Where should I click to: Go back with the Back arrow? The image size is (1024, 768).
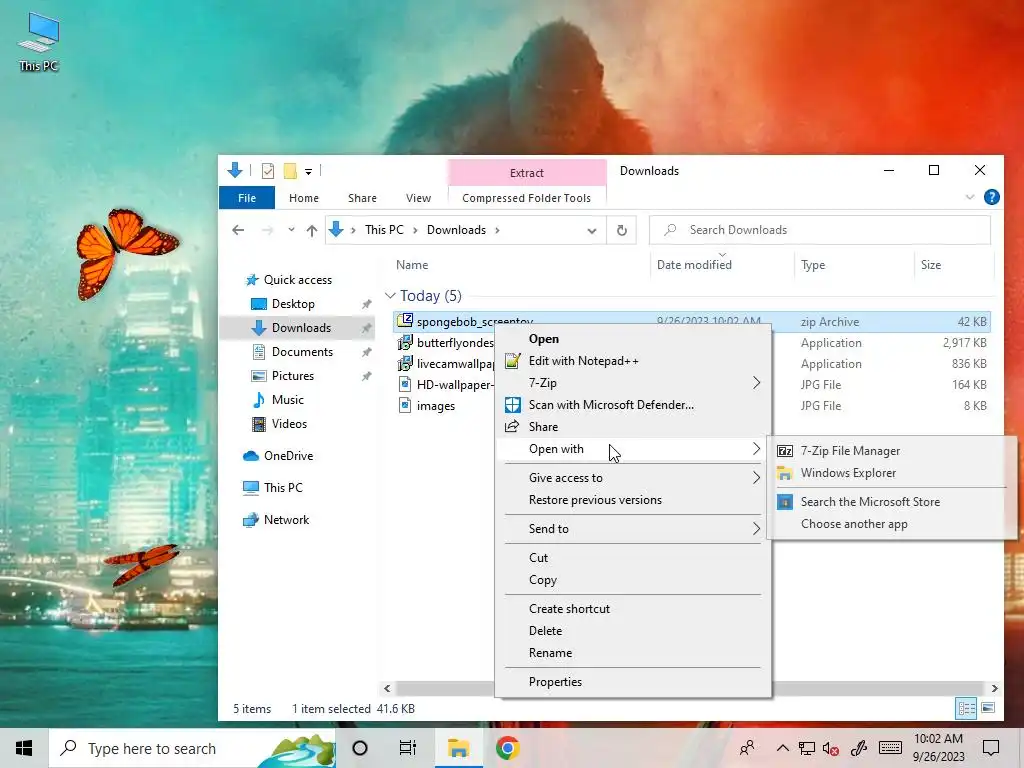(238, 230)
